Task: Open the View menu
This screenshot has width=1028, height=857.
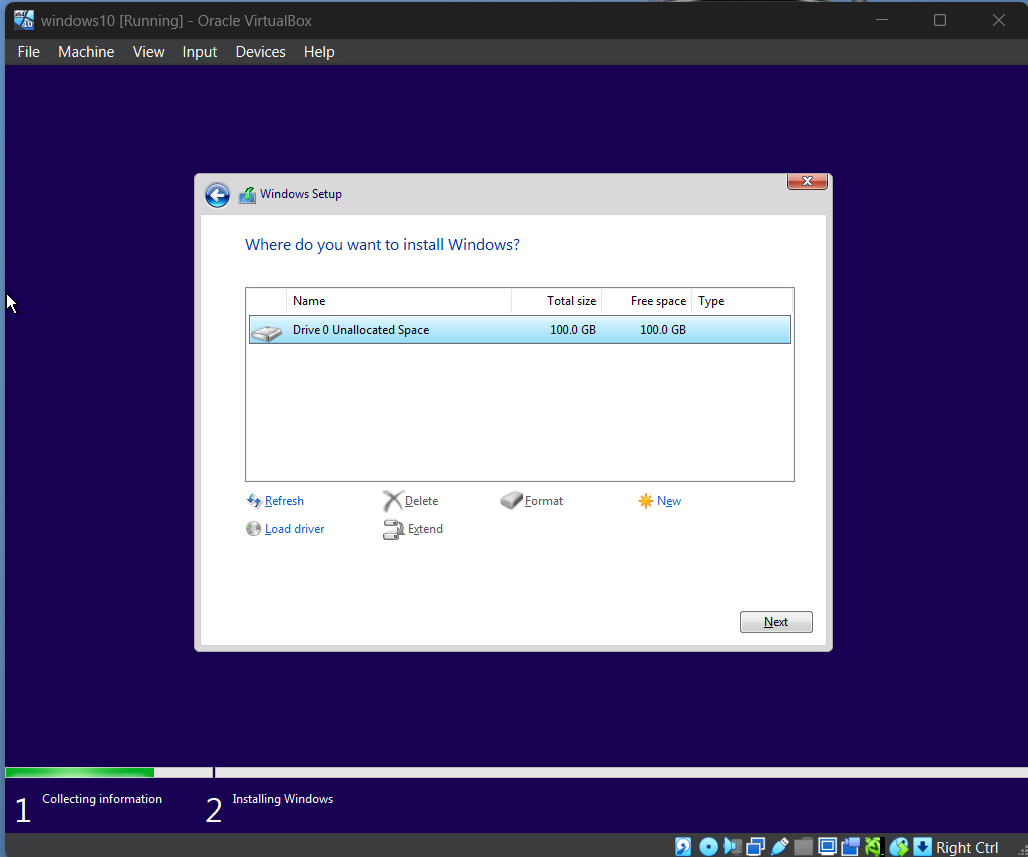Action: coord(148,52)
